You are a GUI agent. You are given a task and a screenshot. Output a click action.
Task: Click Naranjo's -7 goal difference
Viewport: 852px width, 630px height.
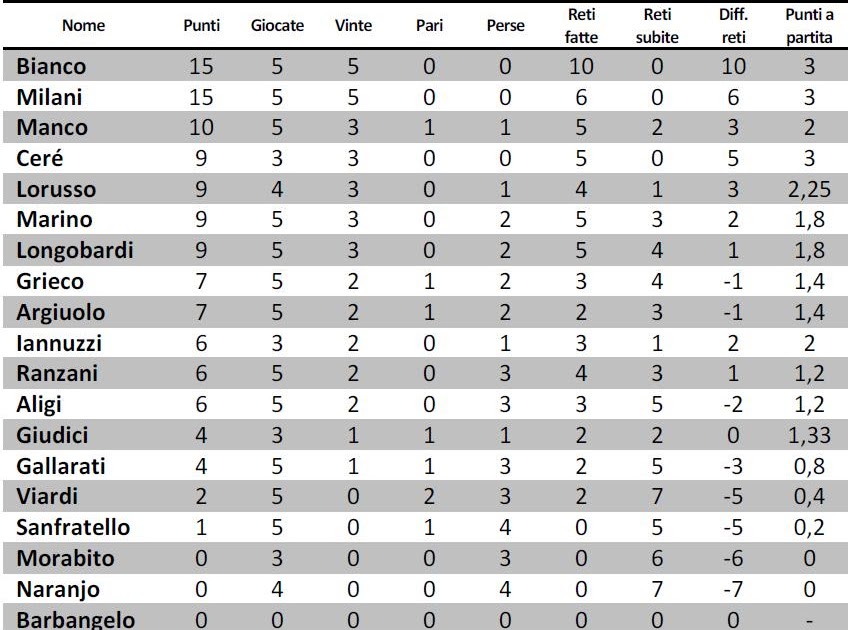coord(733,589)
